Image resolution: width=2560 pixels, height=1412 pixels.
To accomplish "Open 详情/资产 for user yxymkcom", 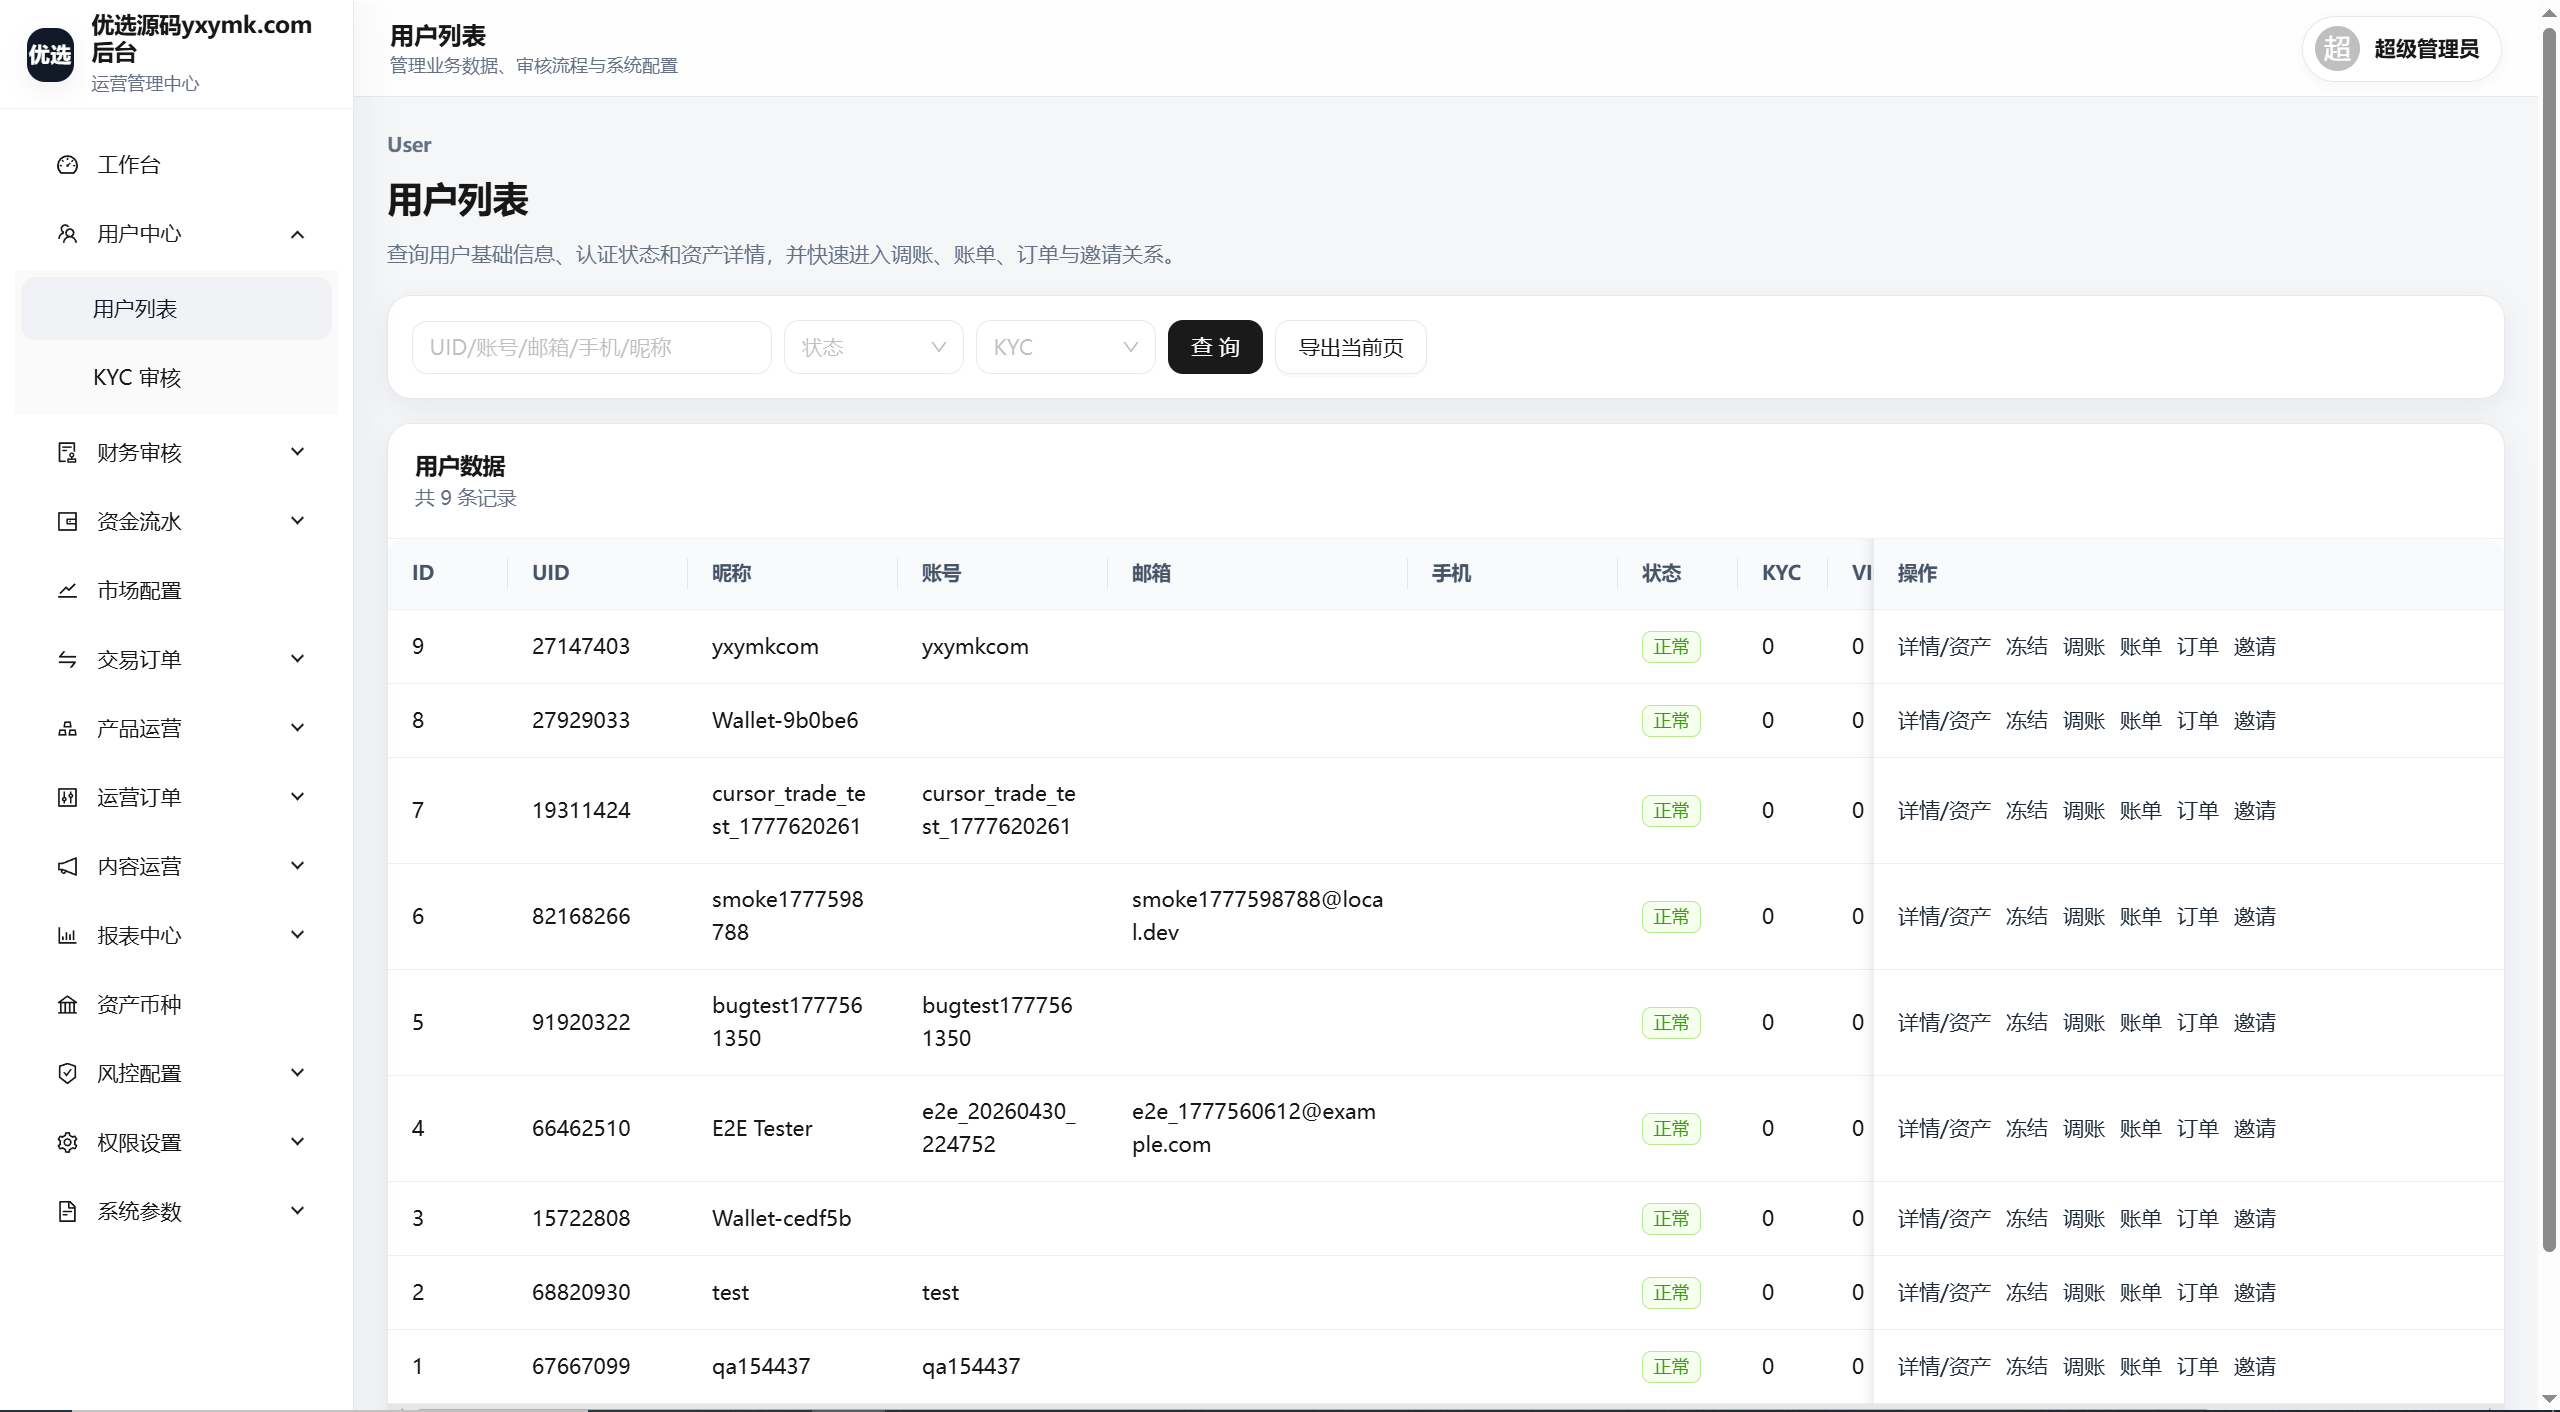I will [x=1944, y=647].
